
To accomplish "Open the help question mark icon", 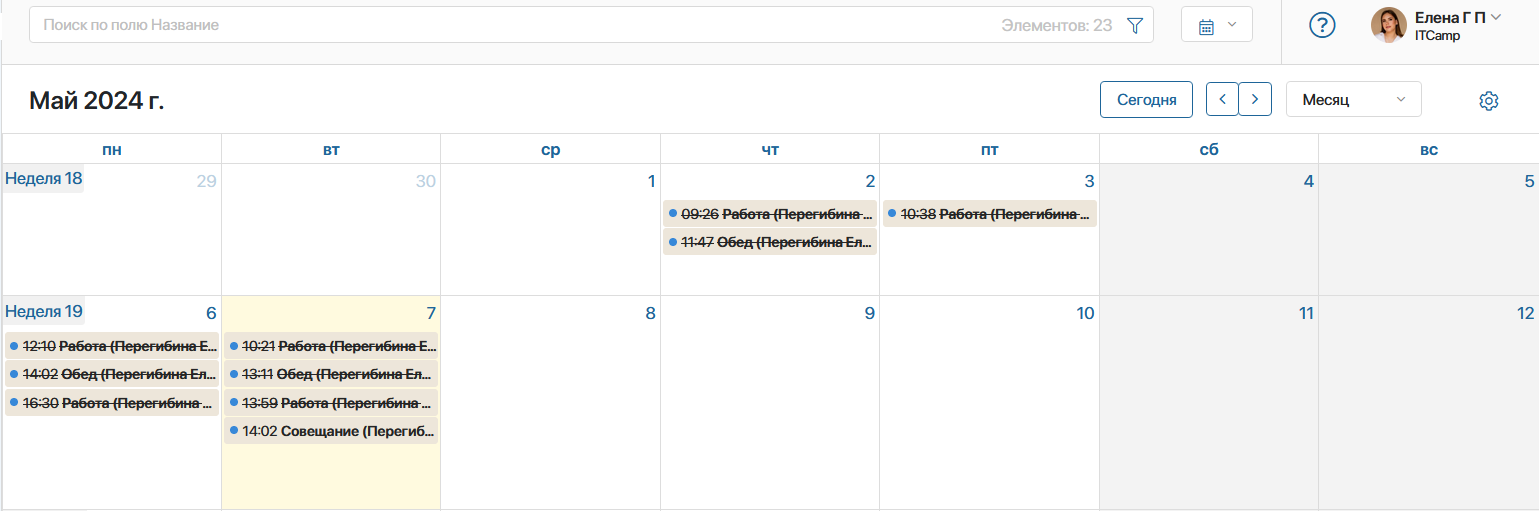I will (1322, 25).
